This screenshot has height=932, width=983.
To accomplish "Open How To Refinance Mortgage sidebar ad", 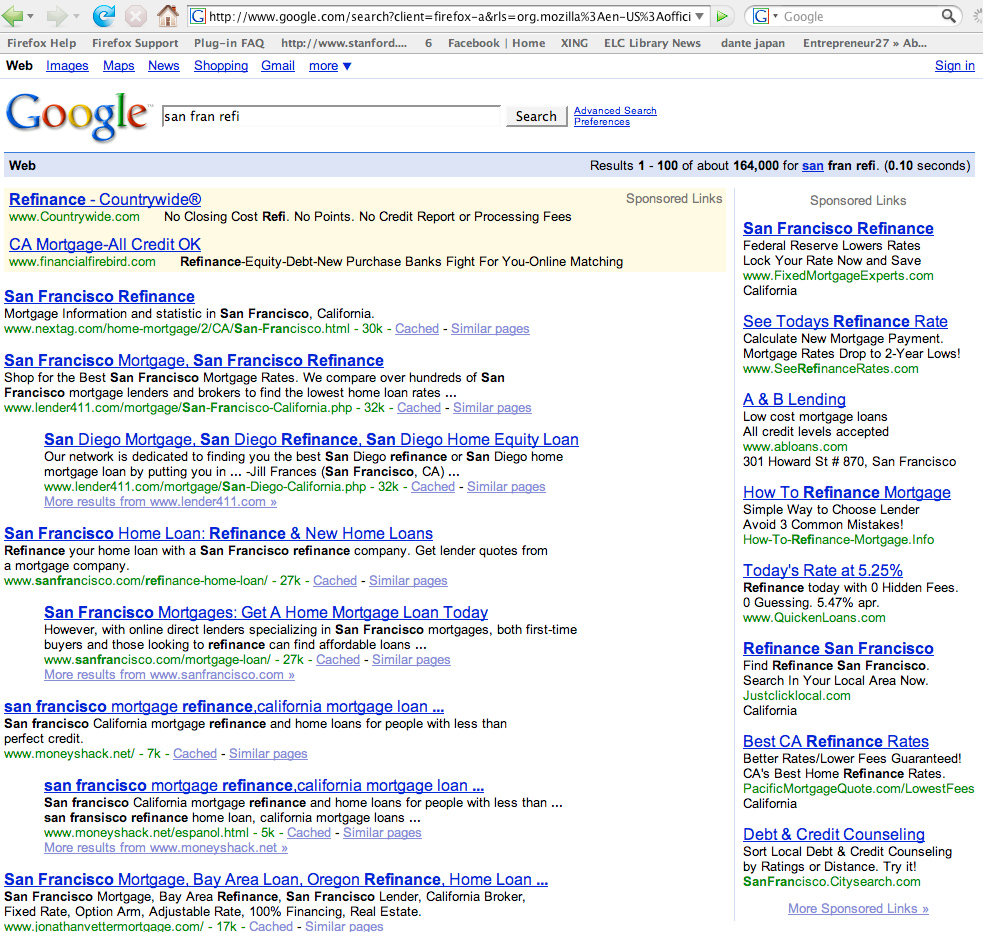I will pos(847,493).
